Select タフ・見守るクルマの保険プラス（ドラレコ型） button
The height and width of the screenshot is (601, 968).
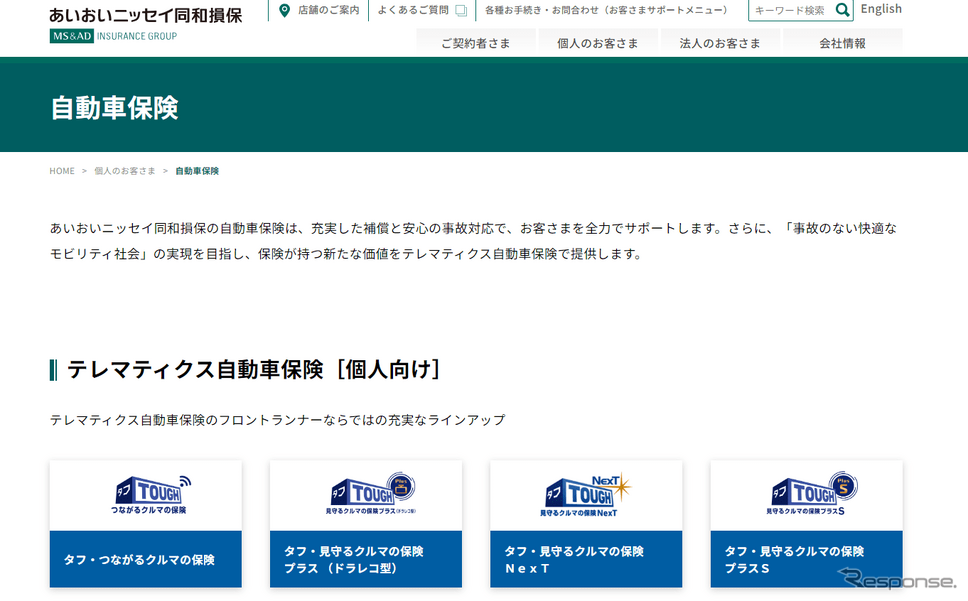click(365, 559)
